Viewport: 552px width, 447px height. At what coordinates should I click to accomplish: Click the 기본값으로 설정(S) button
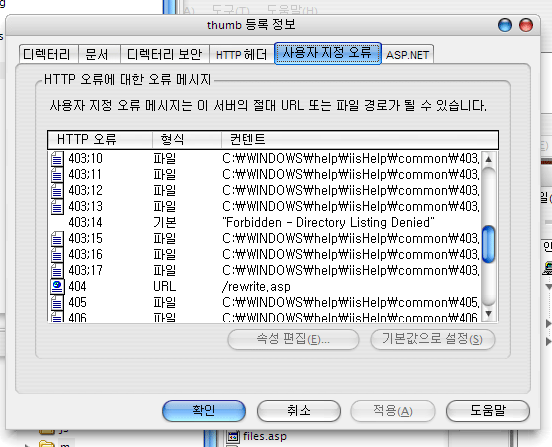click(x=433, y=339)
